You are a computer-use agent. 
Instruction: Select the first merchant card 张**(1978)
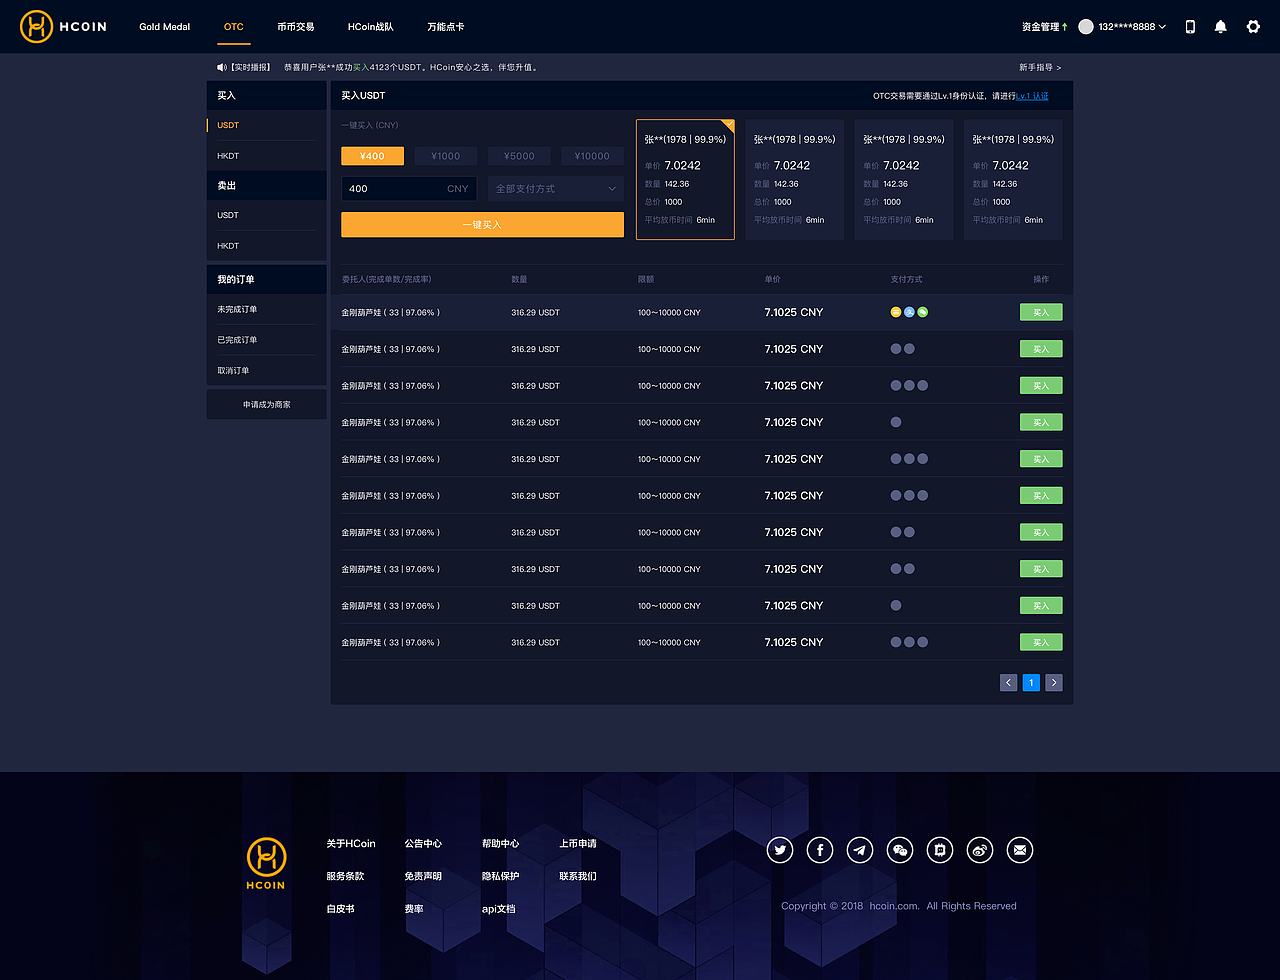coord(685,178)
